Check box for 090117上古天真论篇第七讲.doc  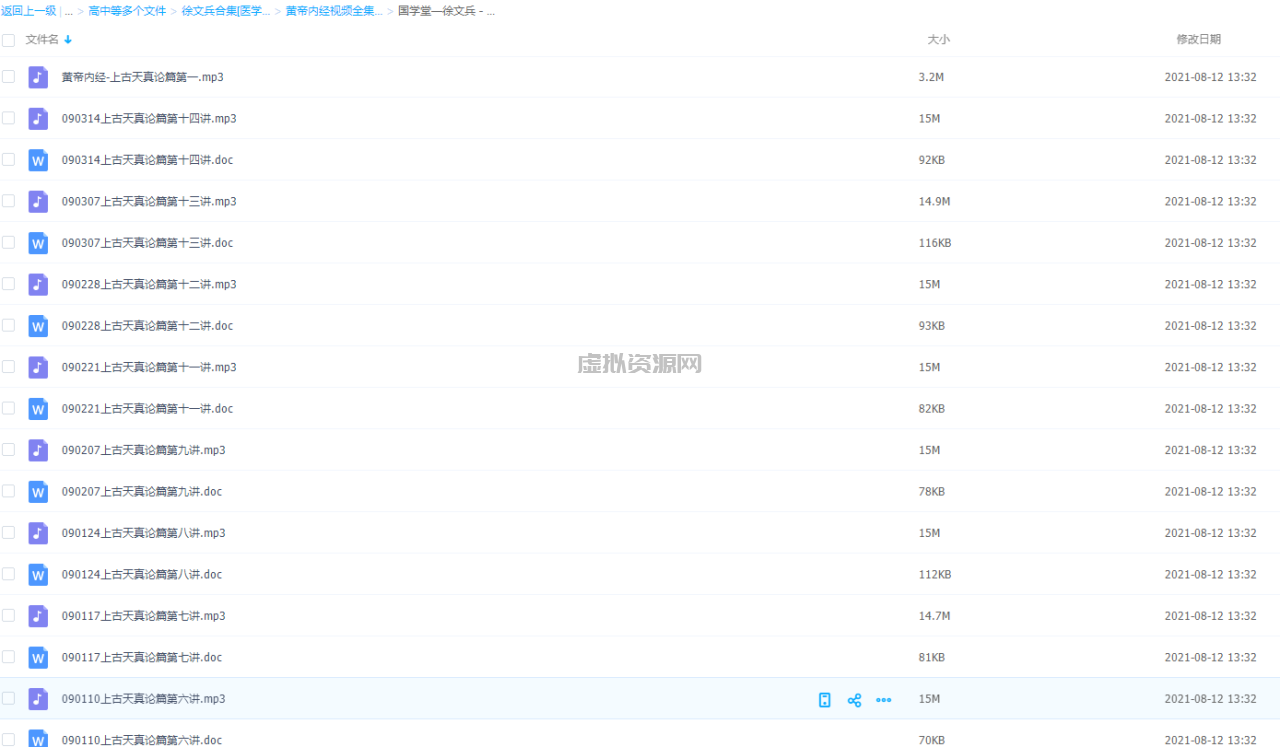click(x=8, y=658)
